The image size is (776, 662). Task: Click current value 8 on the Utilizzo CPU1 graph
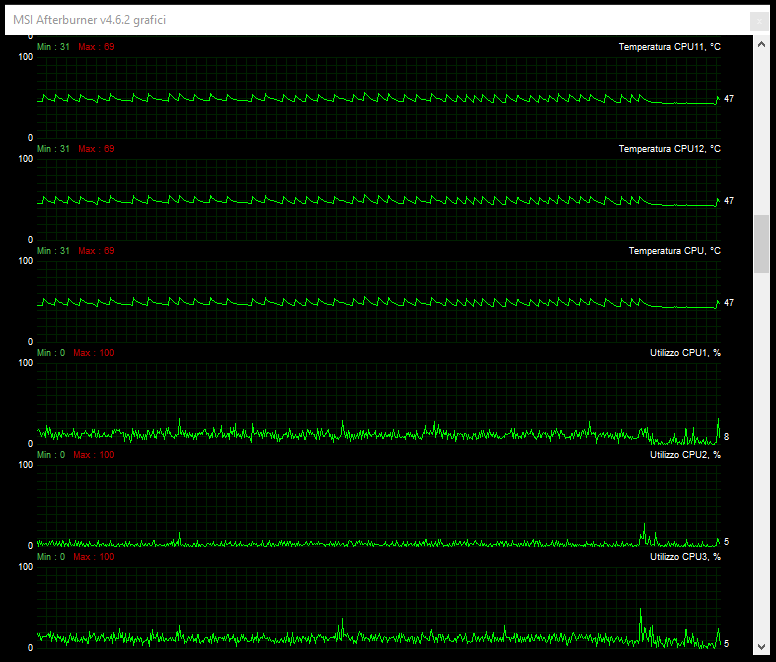point(726,437)
